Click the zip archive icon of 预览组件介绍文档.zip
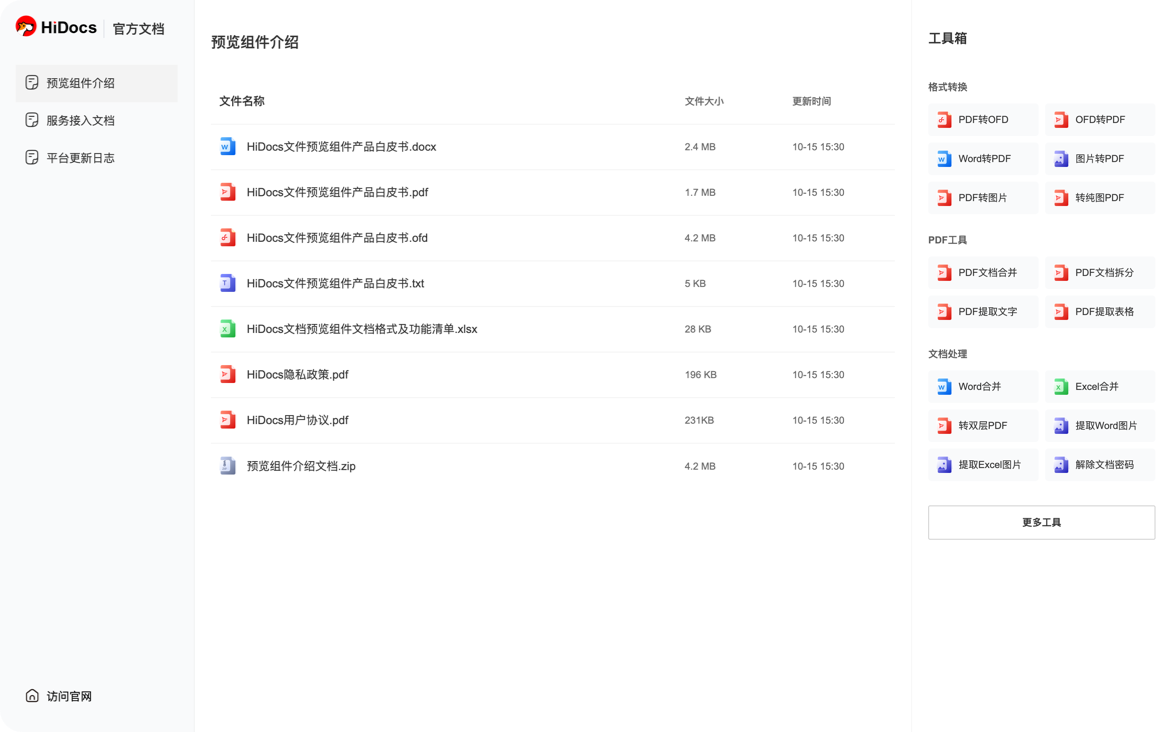Image resolution: width=1172 pixels, height=732 pixels. (228, 466)
